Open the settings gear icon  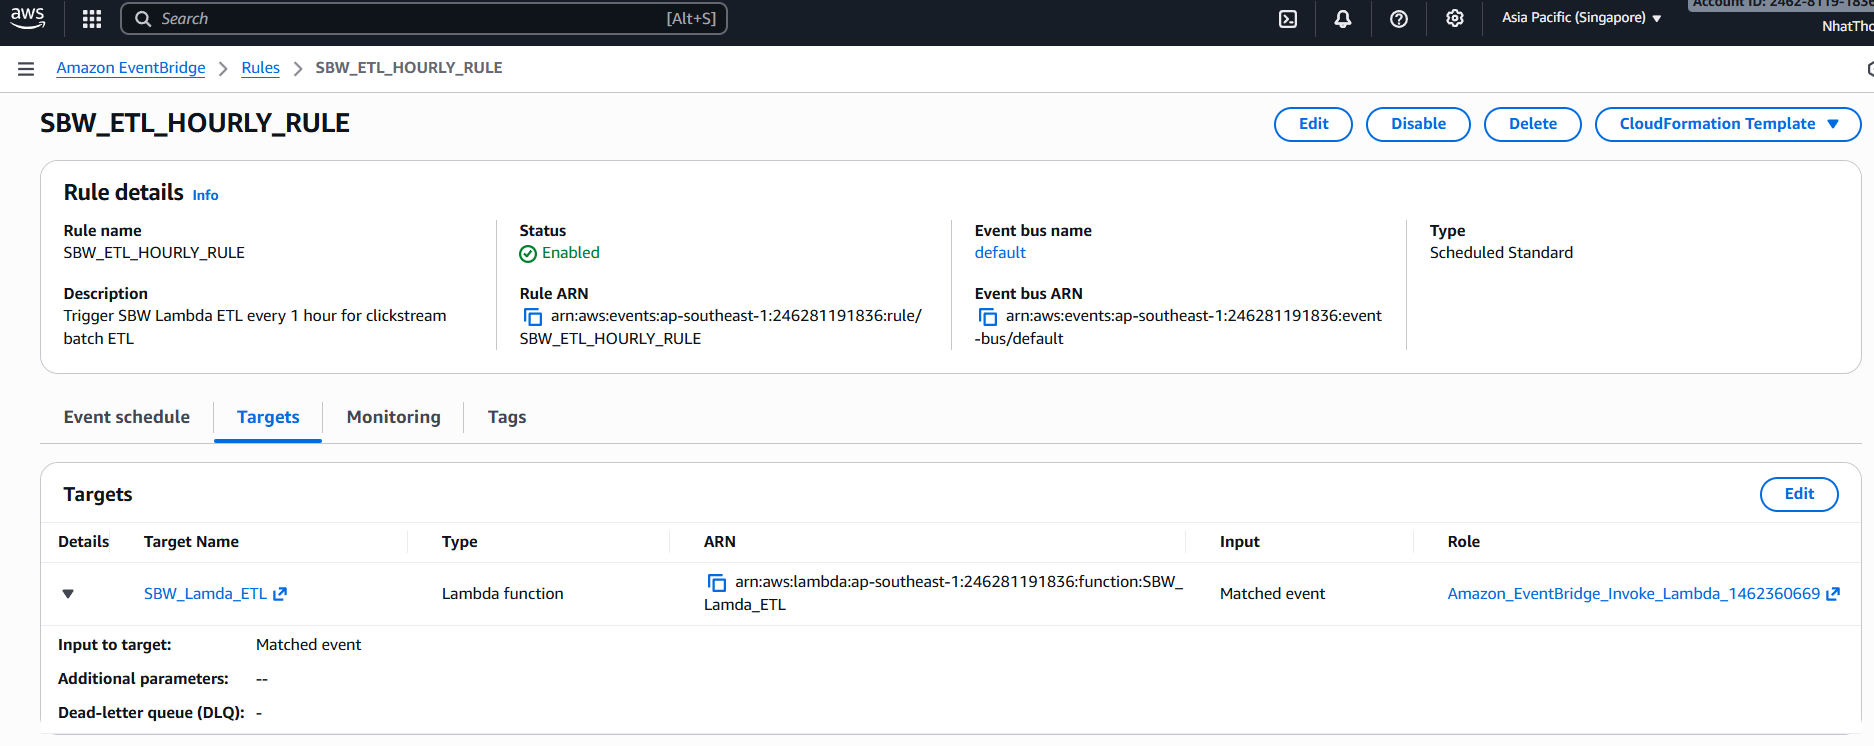click(x=1455, y=19)
